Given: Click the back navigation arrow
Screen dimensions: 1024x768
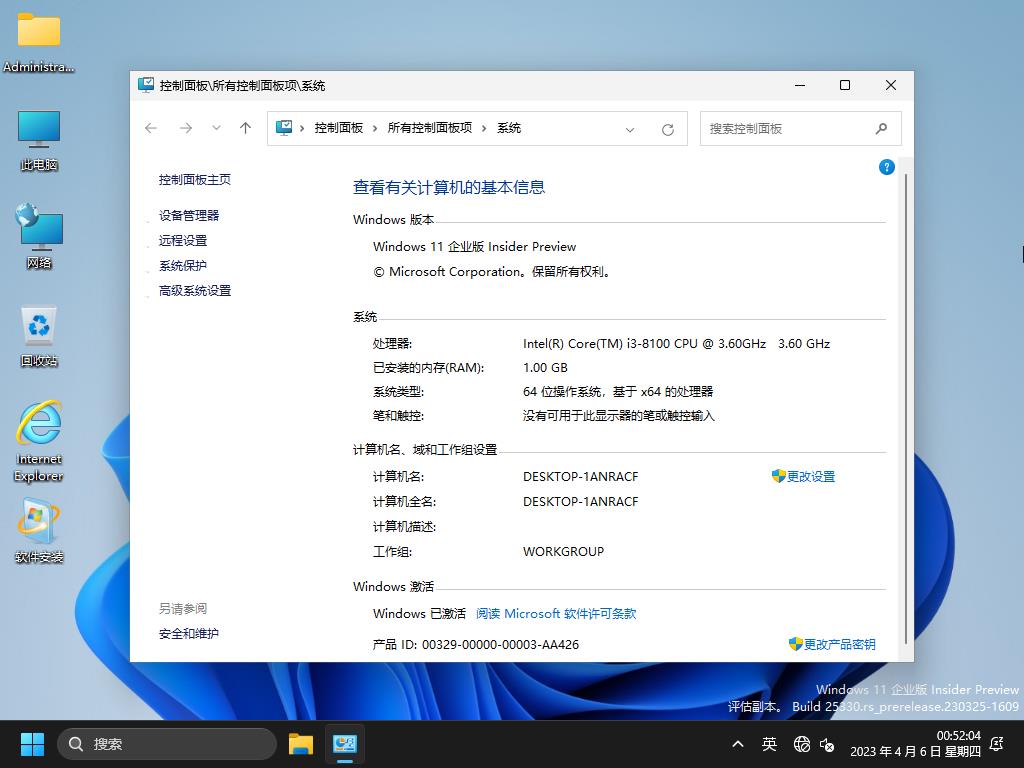Looking at the screenshot, I should [x=151, y=128].
